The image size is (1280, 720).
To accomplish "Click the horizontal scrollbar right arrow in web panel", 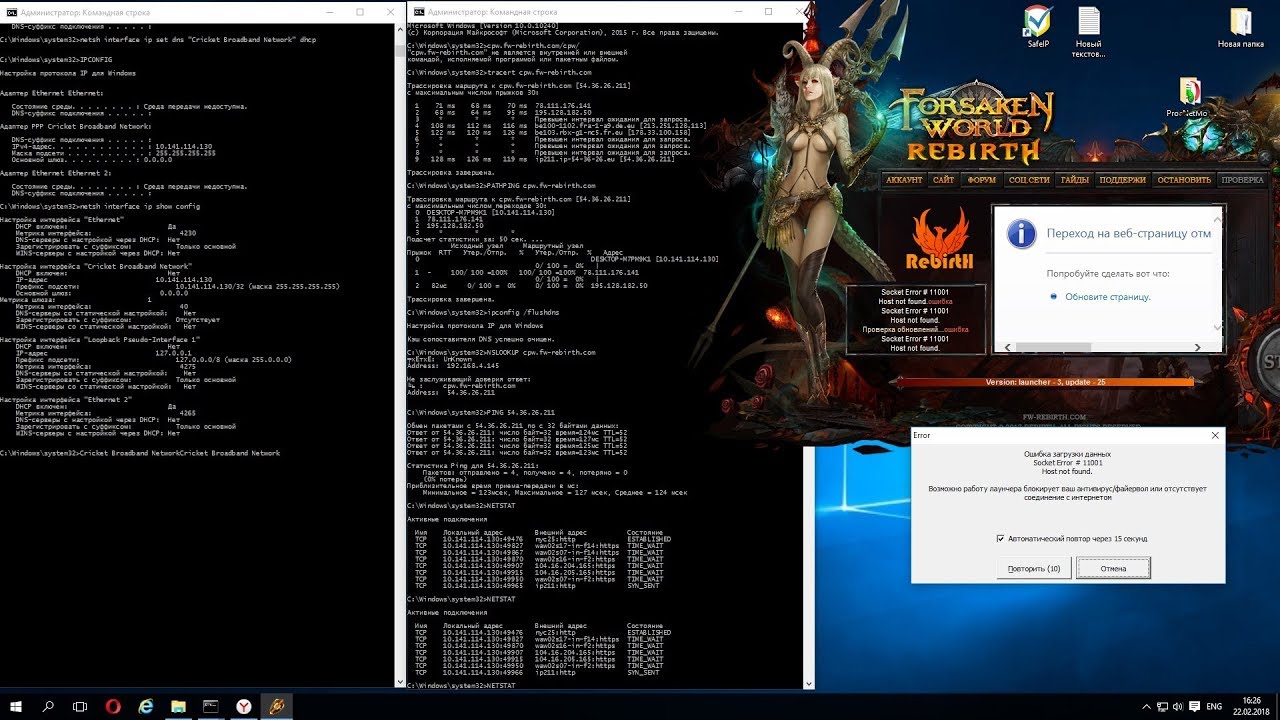I will pos(1199,347).
